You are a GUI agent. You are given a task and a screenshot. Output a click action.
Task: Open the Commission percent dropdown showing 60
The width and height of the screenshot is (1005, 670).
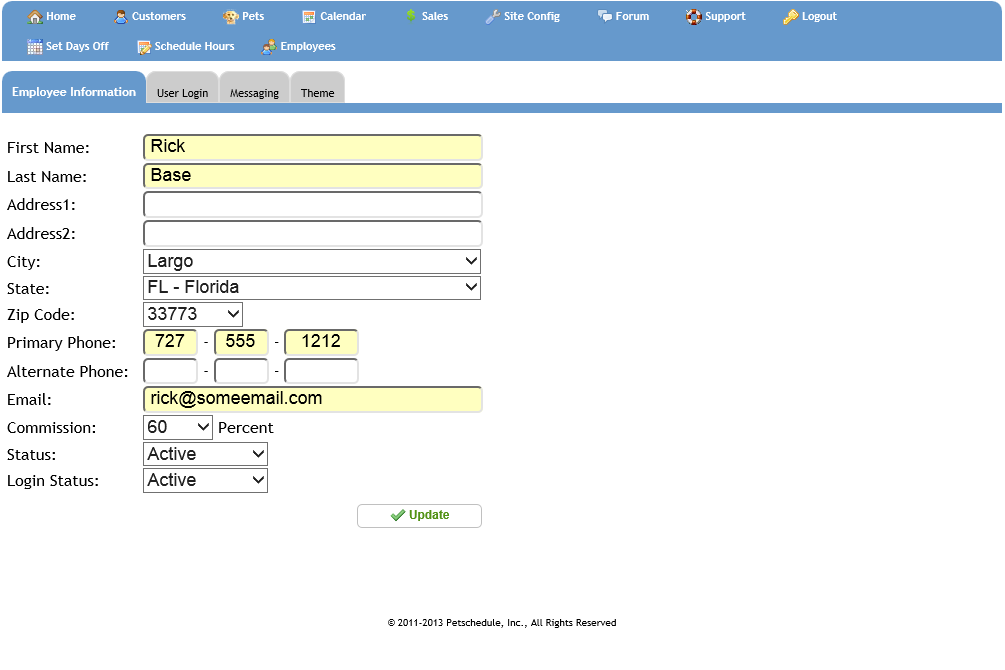[178, 428]
